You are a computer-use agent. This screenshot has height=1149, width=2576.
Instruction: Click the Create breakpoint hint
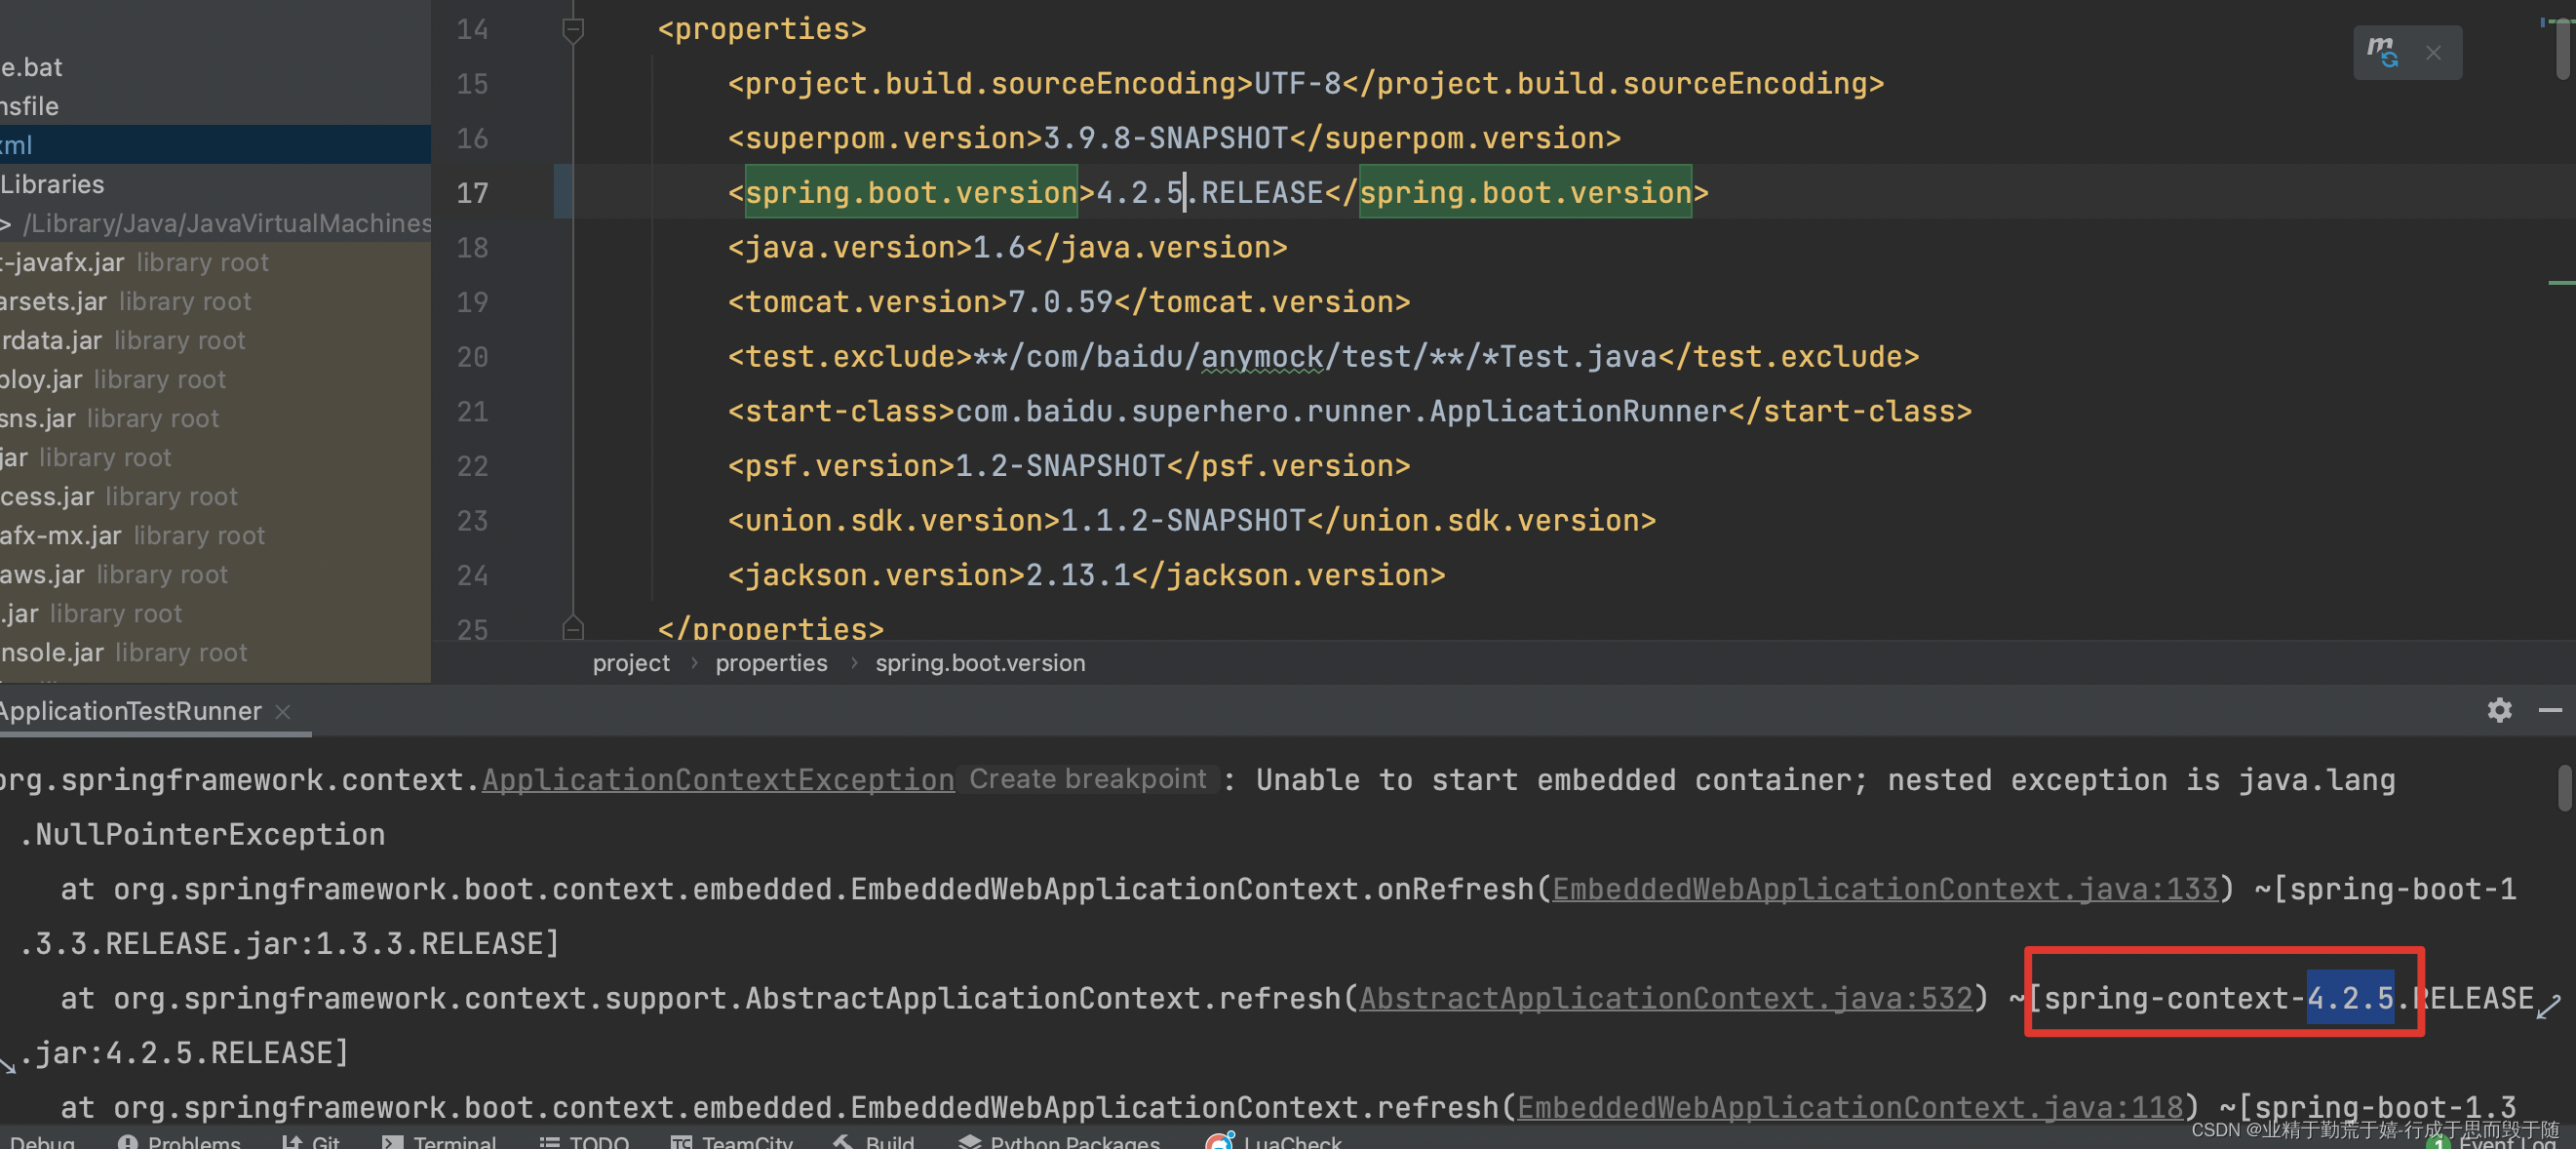point(1087,779)
